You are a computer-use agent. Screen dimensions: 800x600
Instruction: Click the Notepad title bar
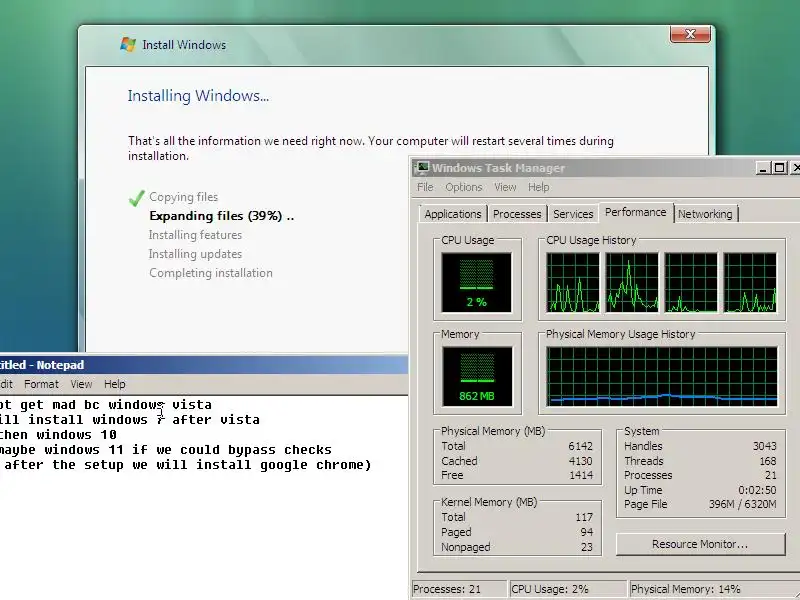[204, 365]
